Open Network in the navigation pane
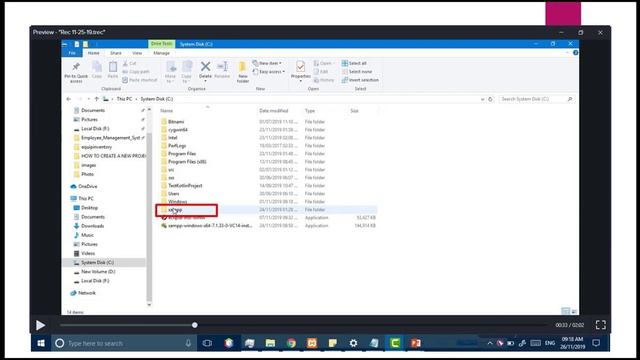Viewport: 640px width, 360px height. tap(87, 293)
